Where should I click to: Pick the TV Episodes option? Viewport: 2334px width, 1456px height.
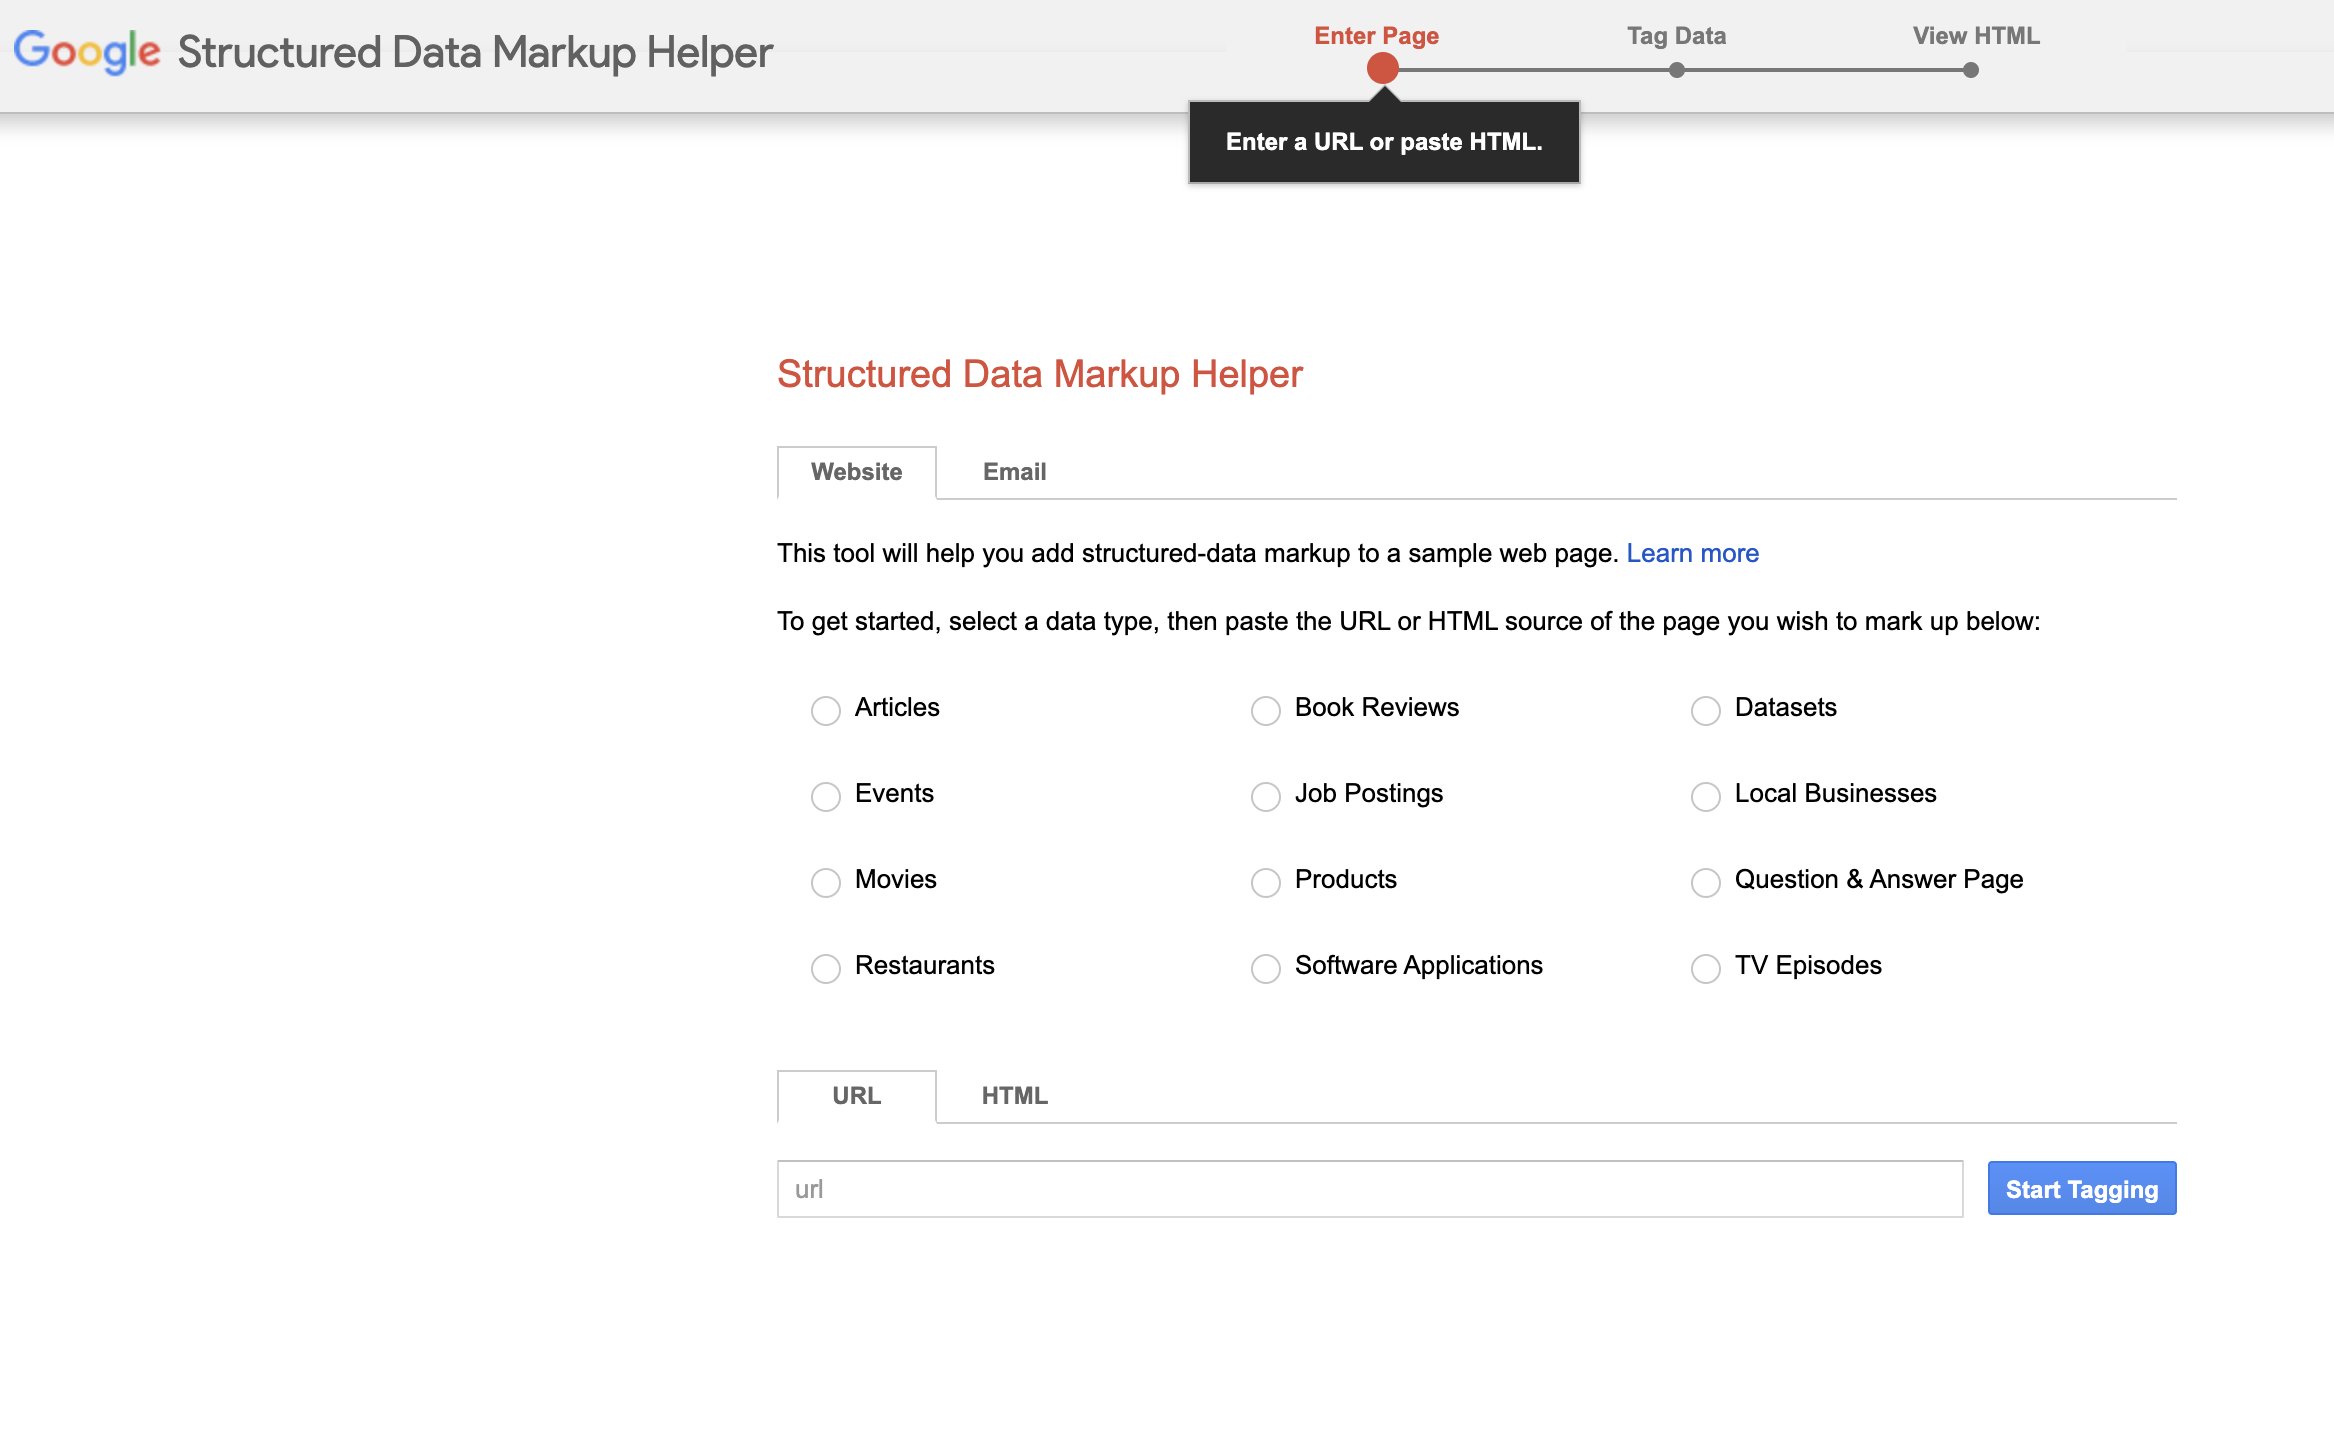click(x=1706, y=968)
